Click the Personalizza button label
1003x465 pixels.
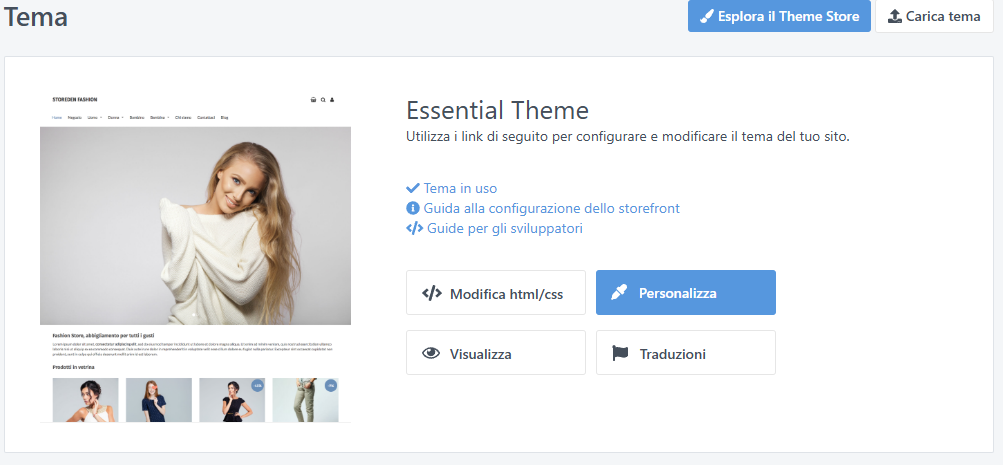pyautogui.click(x=677, y=293)
